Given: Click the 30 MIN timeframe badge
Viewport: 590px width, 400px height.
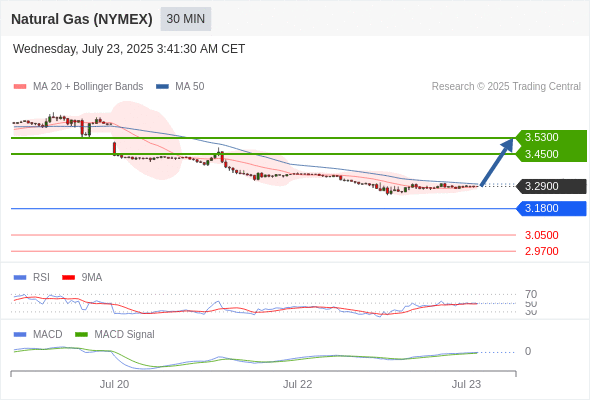Looking at the screenshot, I should [186, 19].
